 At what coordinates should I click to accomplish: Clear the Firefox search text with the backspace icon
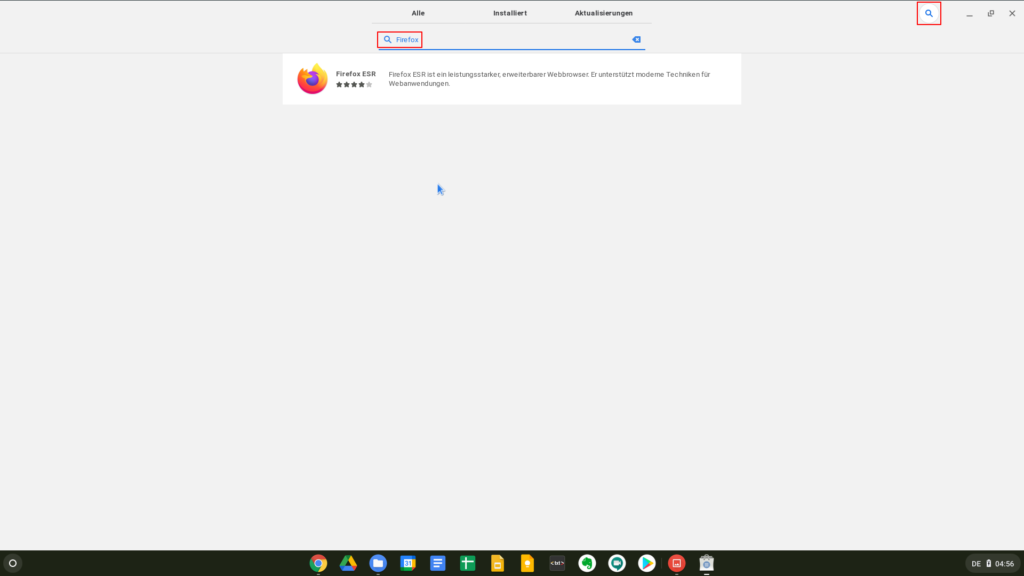[636, 39]
